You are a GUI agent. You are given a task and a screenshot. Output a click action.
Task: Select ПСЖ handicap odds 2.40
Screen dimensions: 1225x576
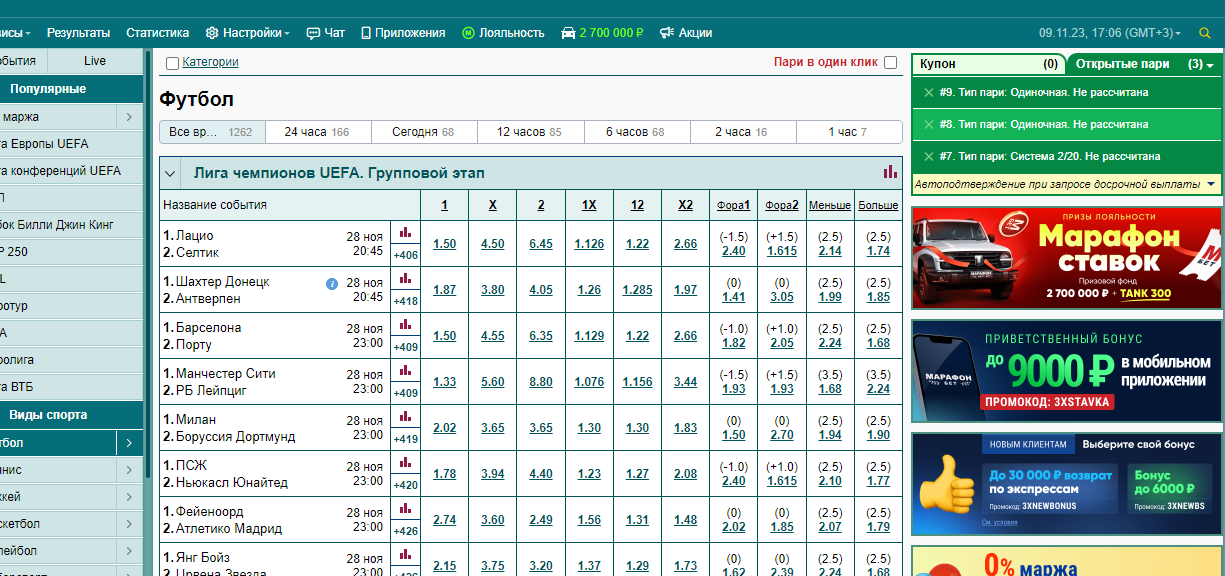(x=733, y=481)
